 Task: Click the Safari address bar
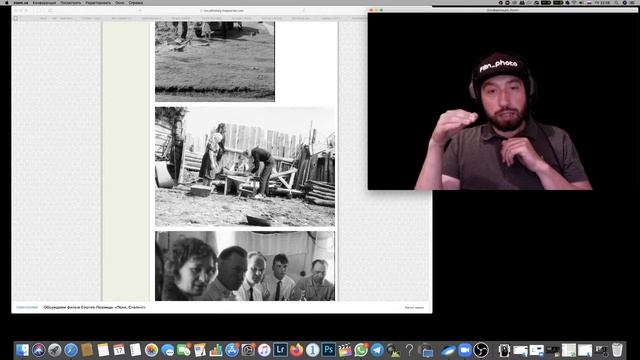click(222, 11)
